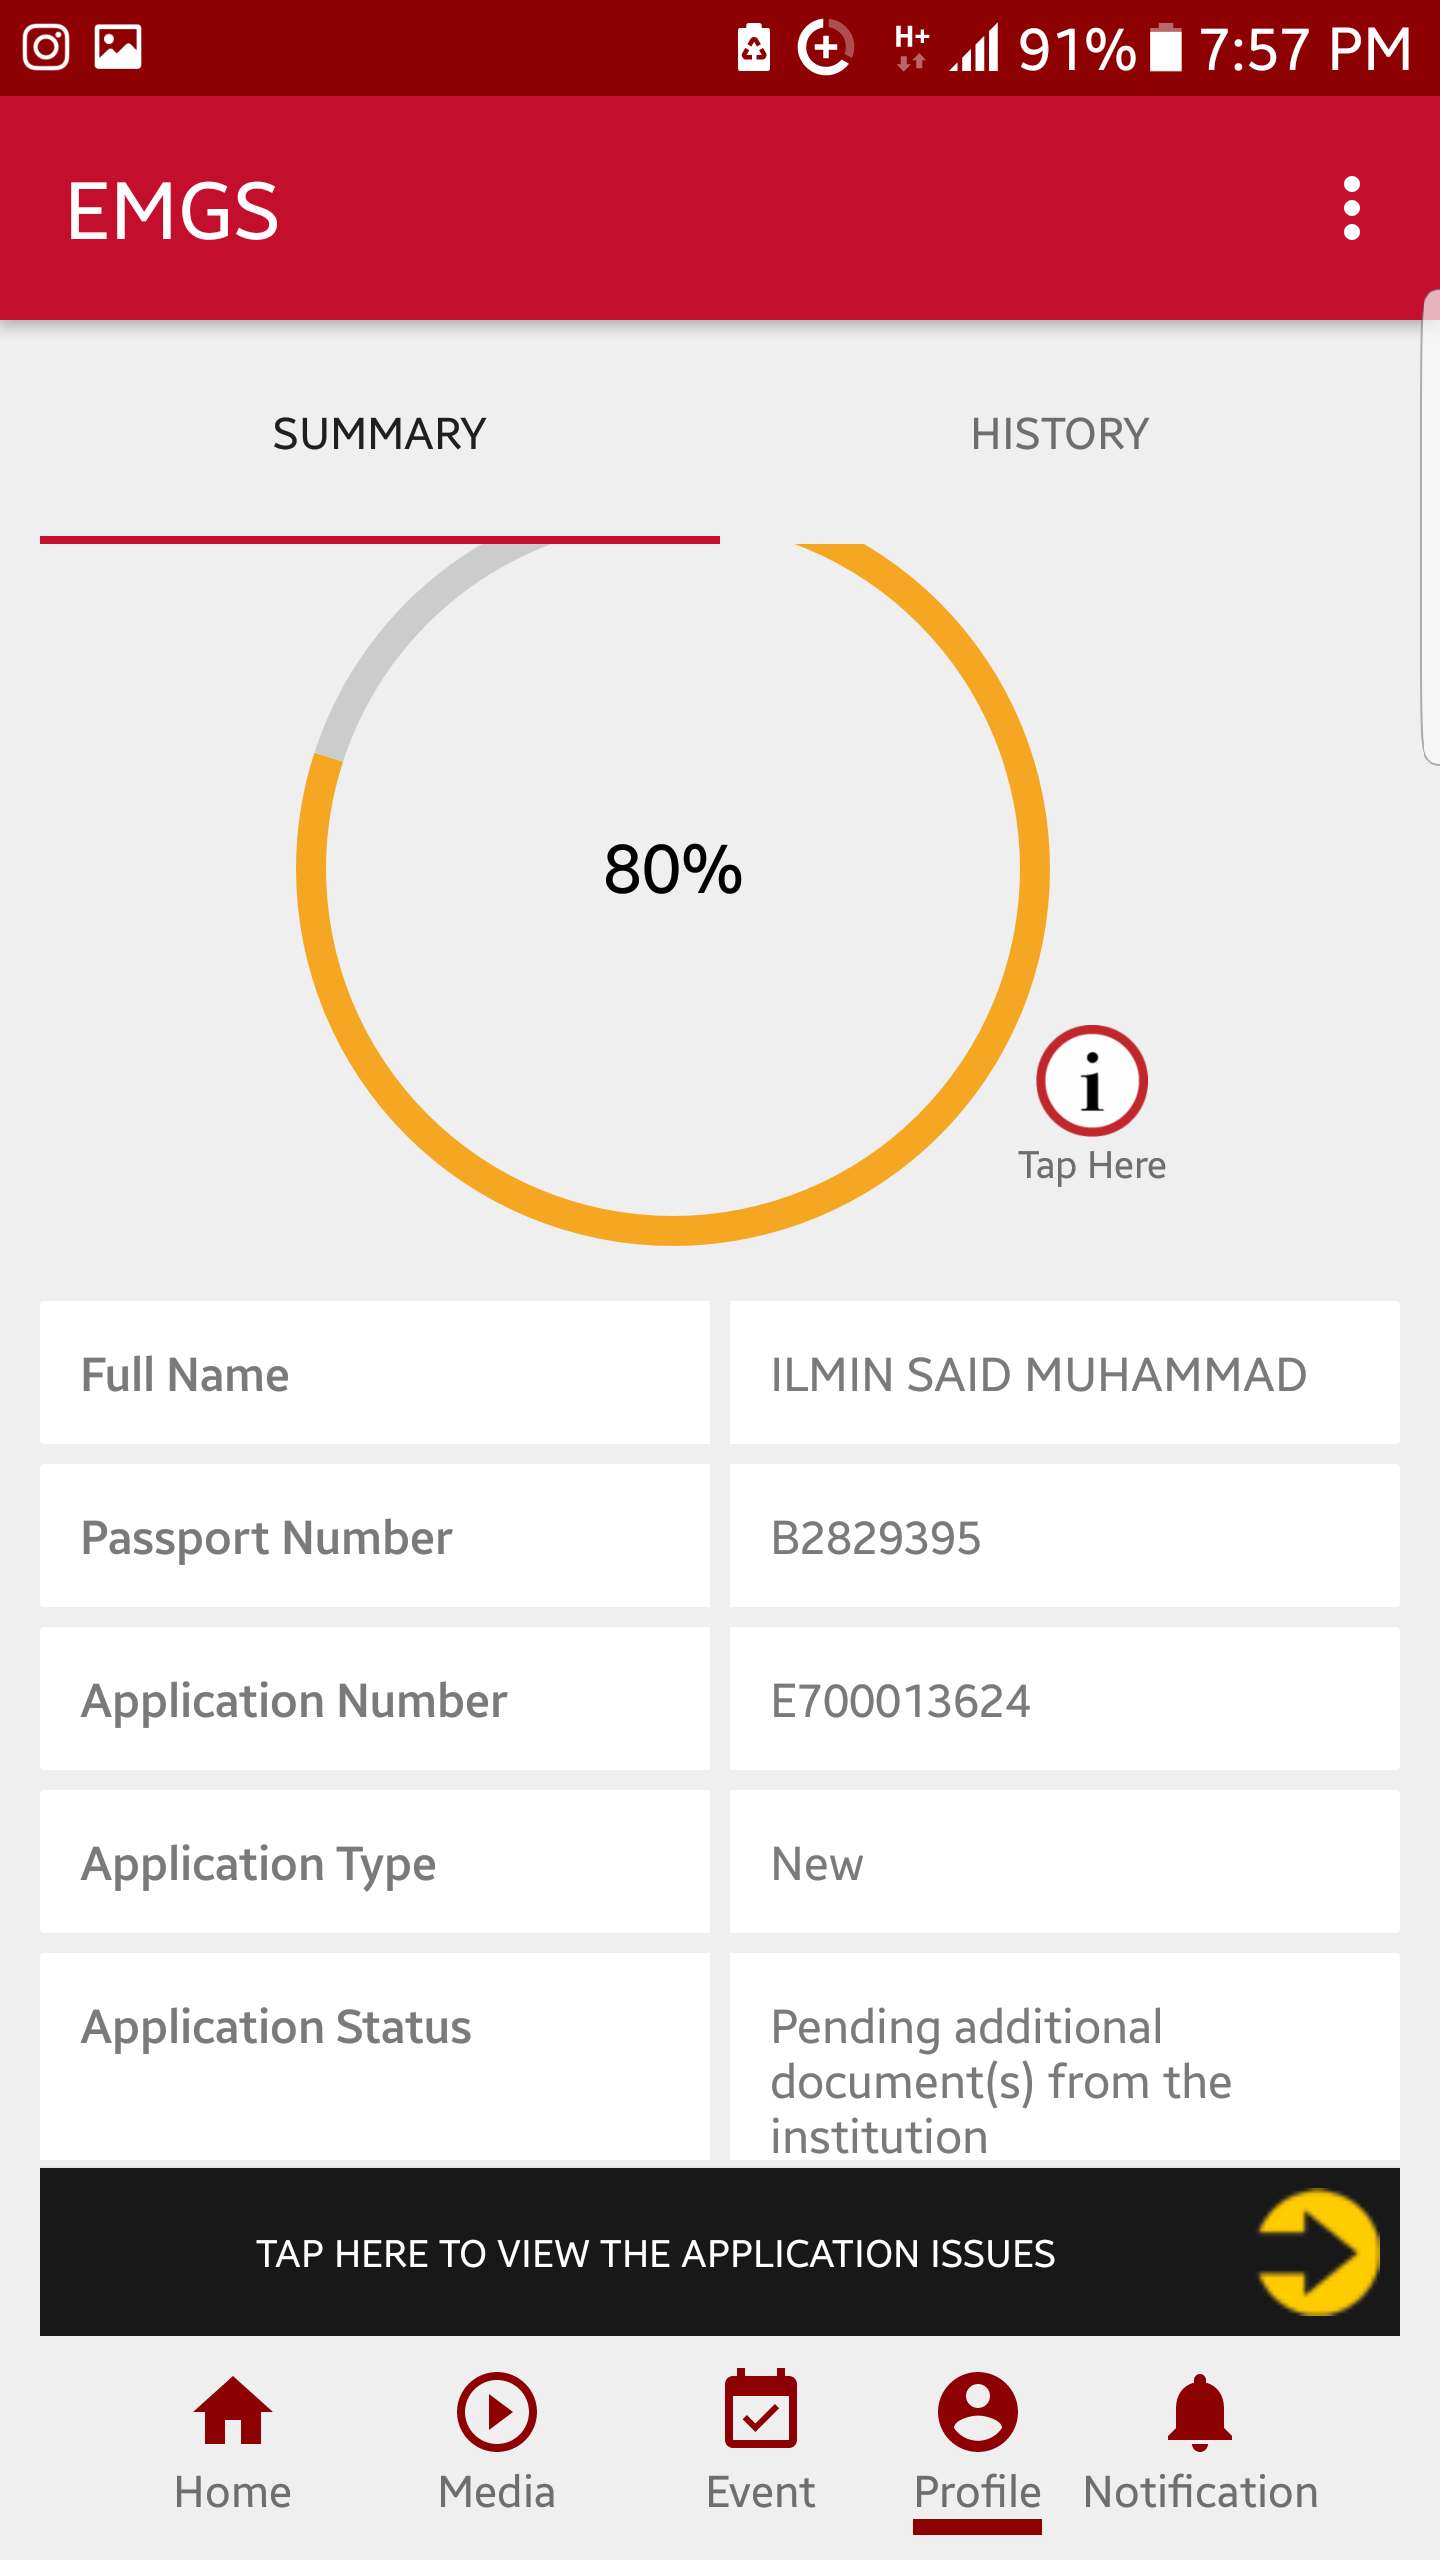Switch to the HISTORY tab
Screen dimensions: 1440x2560
[x=1059, y=435]
